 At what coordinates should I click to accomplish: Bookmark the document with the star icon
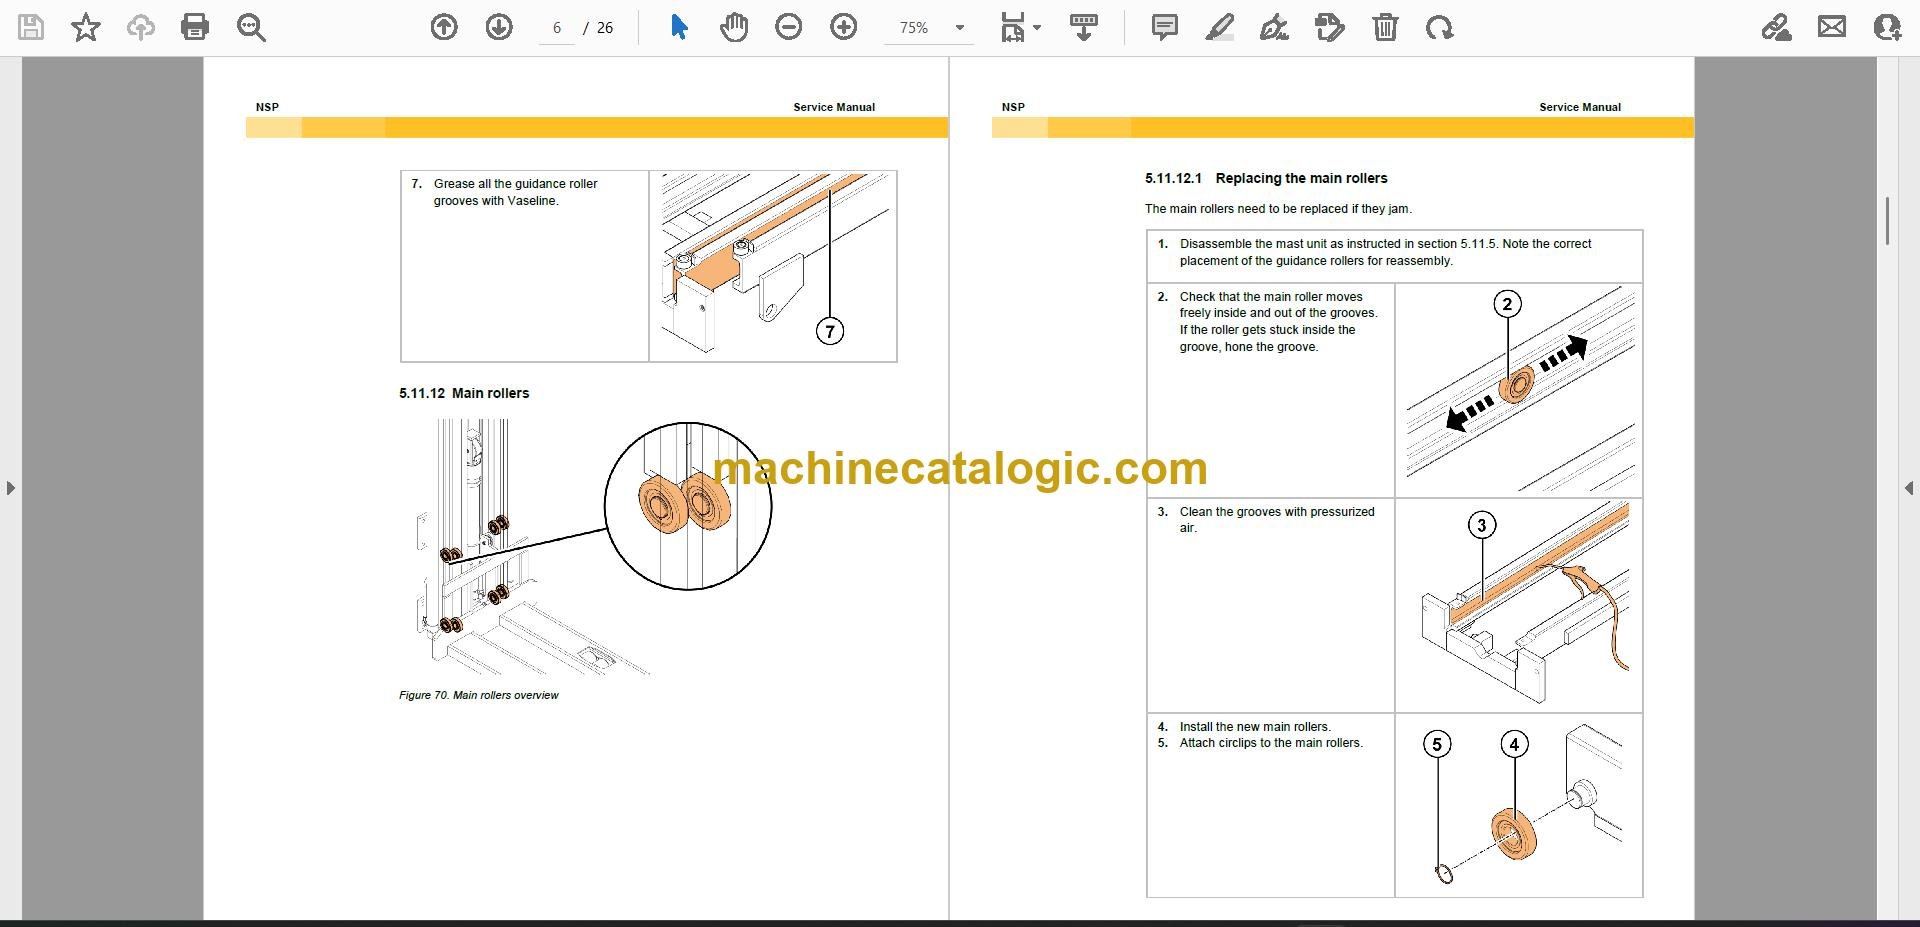86,27
